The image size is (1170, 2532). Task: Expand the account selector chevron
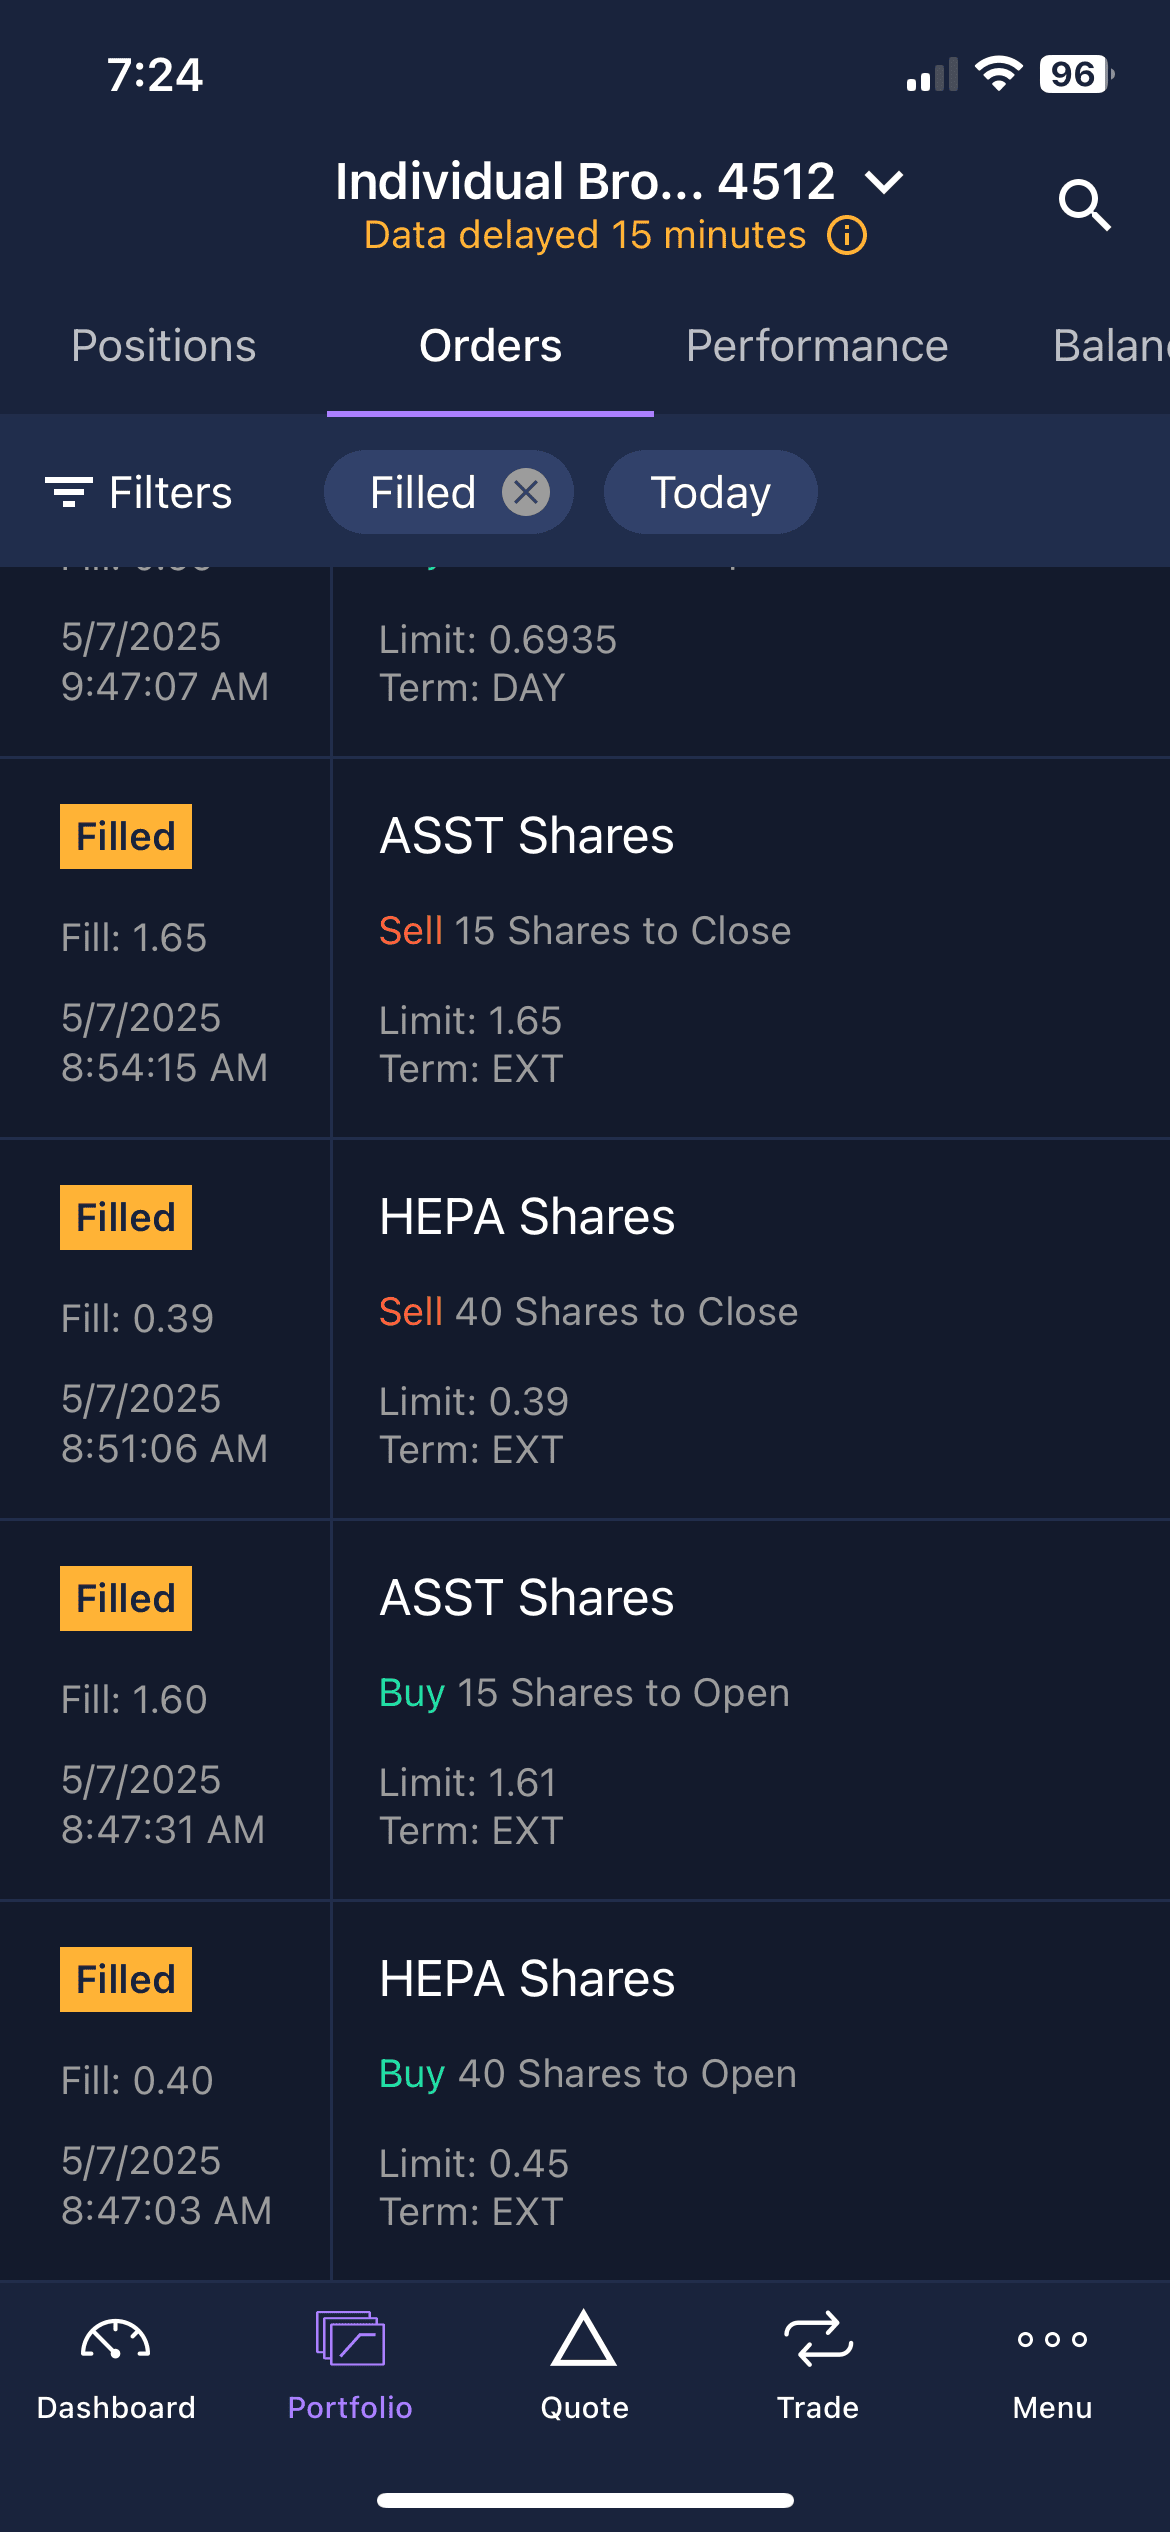click(884, 182)
